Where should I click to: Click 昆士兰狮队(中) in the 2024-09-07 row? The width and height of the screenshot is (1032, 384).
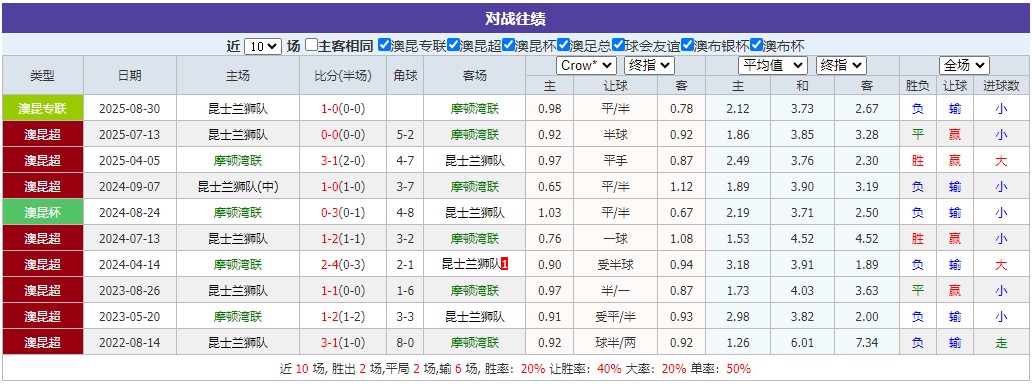pos(238,187)
